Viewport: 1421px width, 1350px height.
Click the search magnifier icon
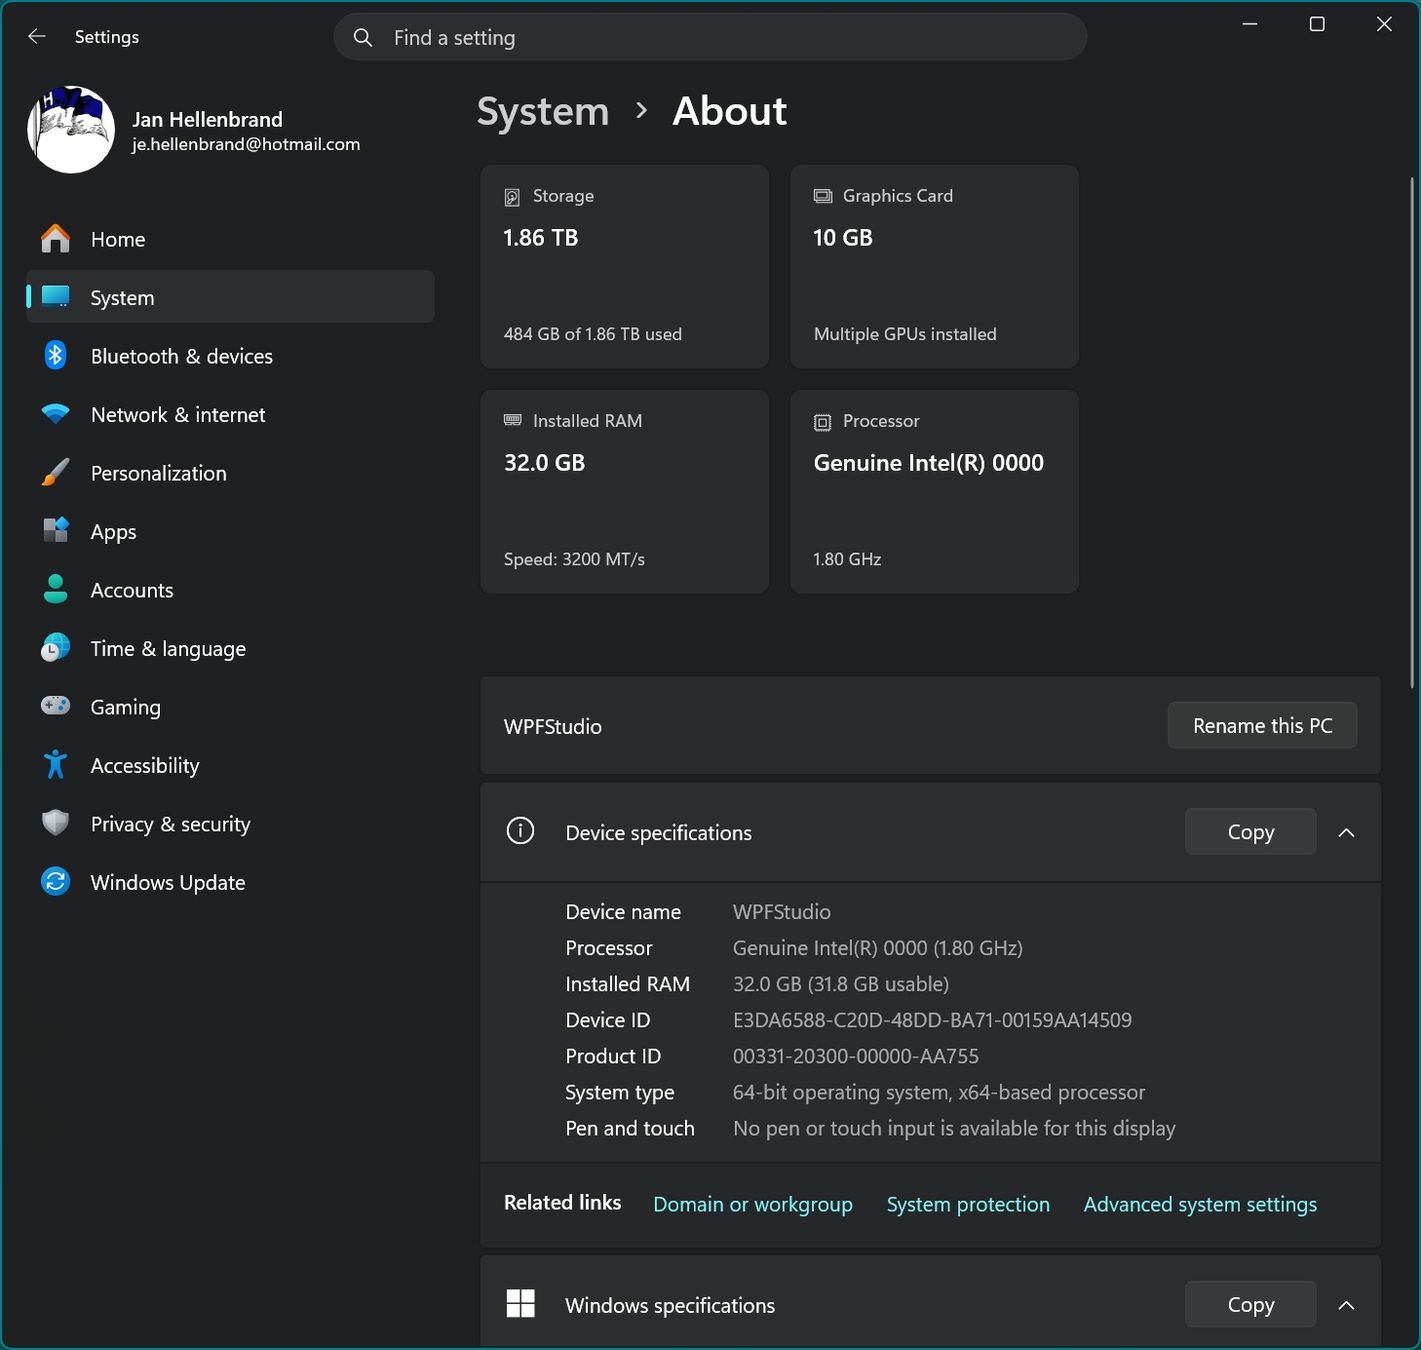click(363, 37)
